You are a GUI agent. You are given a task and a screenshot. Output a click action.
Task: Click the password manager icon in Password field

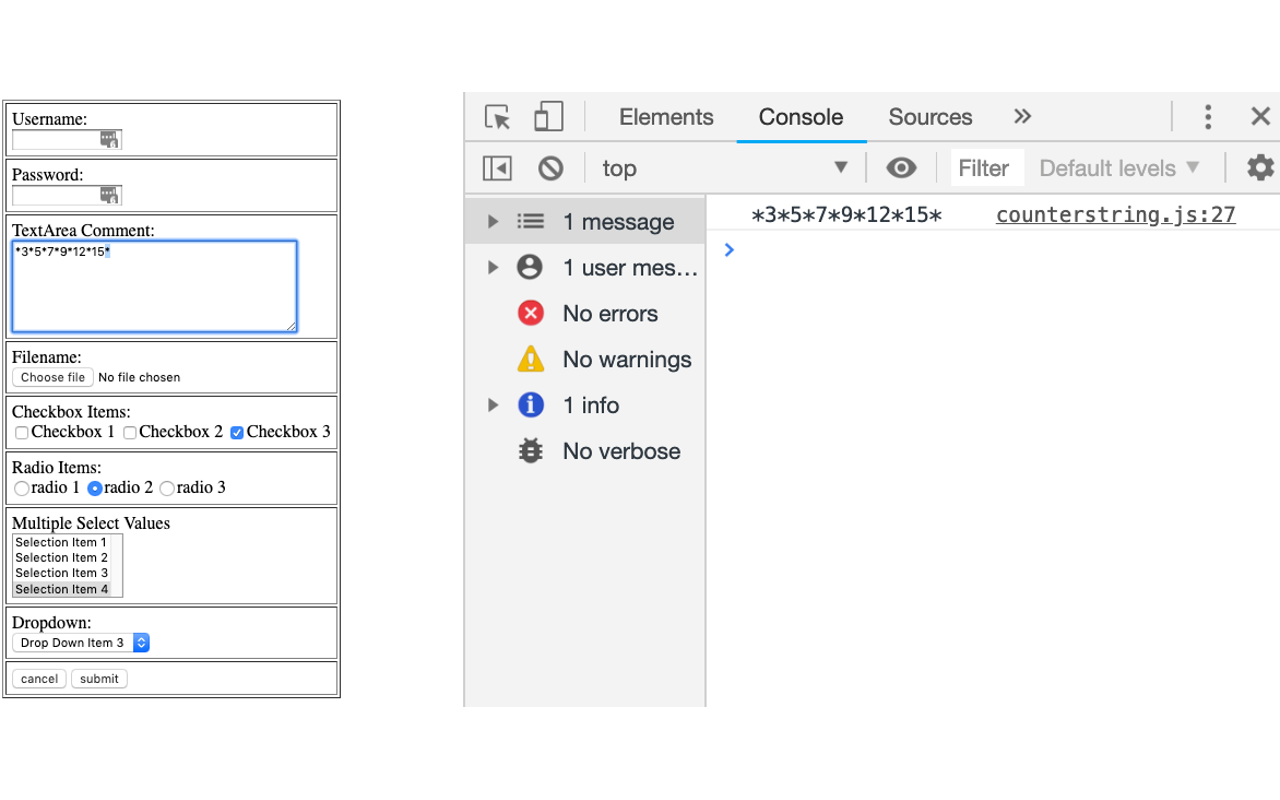[110, 195]
